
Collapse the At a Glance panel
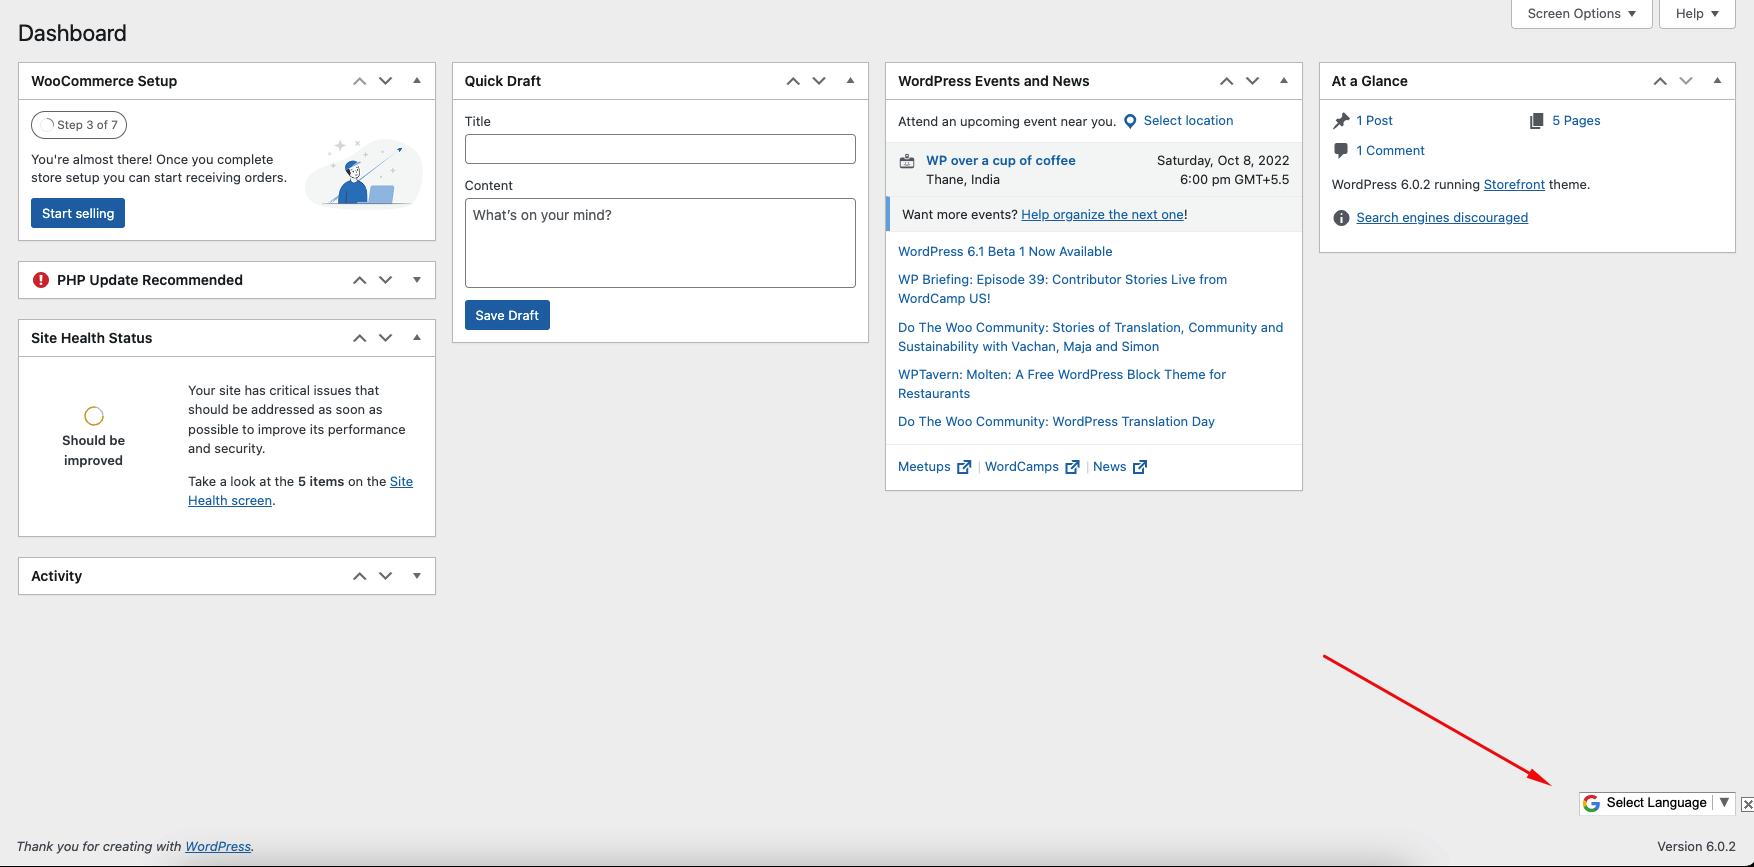coord(1717,81)
